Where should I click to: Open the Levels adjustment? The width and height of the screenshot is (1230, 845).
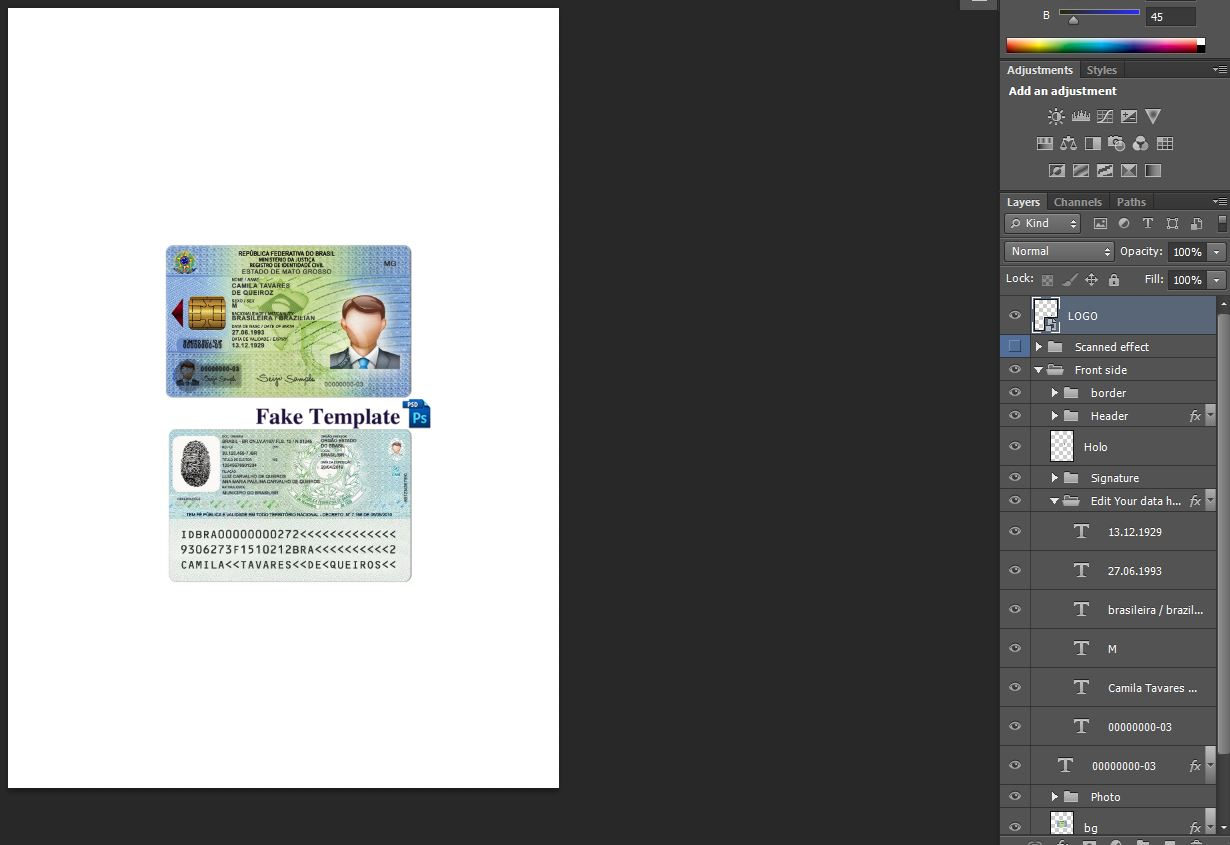click(1081, 116)
